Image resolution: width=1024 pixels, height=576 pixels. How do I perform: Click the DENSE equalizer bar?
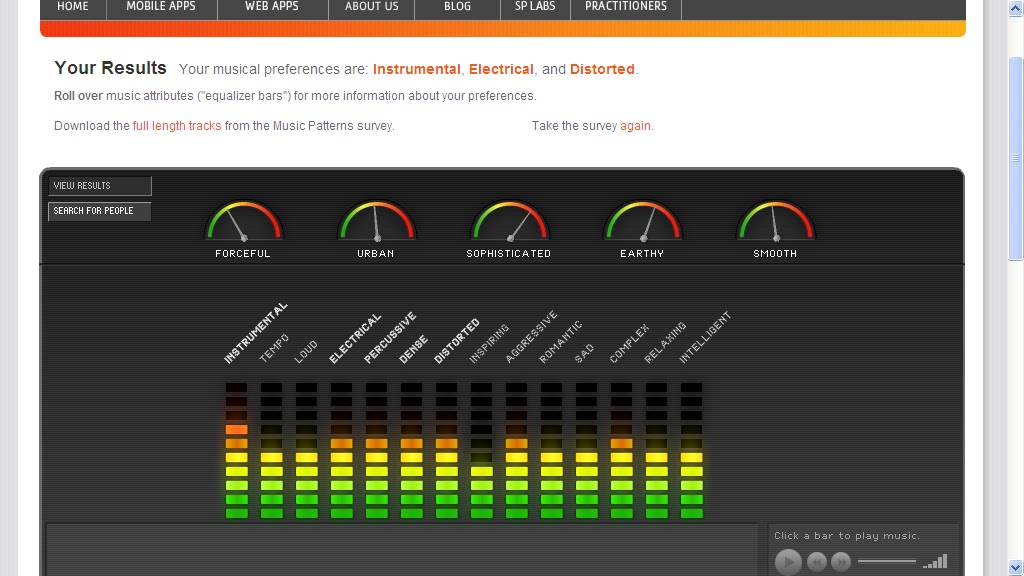click(411, 451)
